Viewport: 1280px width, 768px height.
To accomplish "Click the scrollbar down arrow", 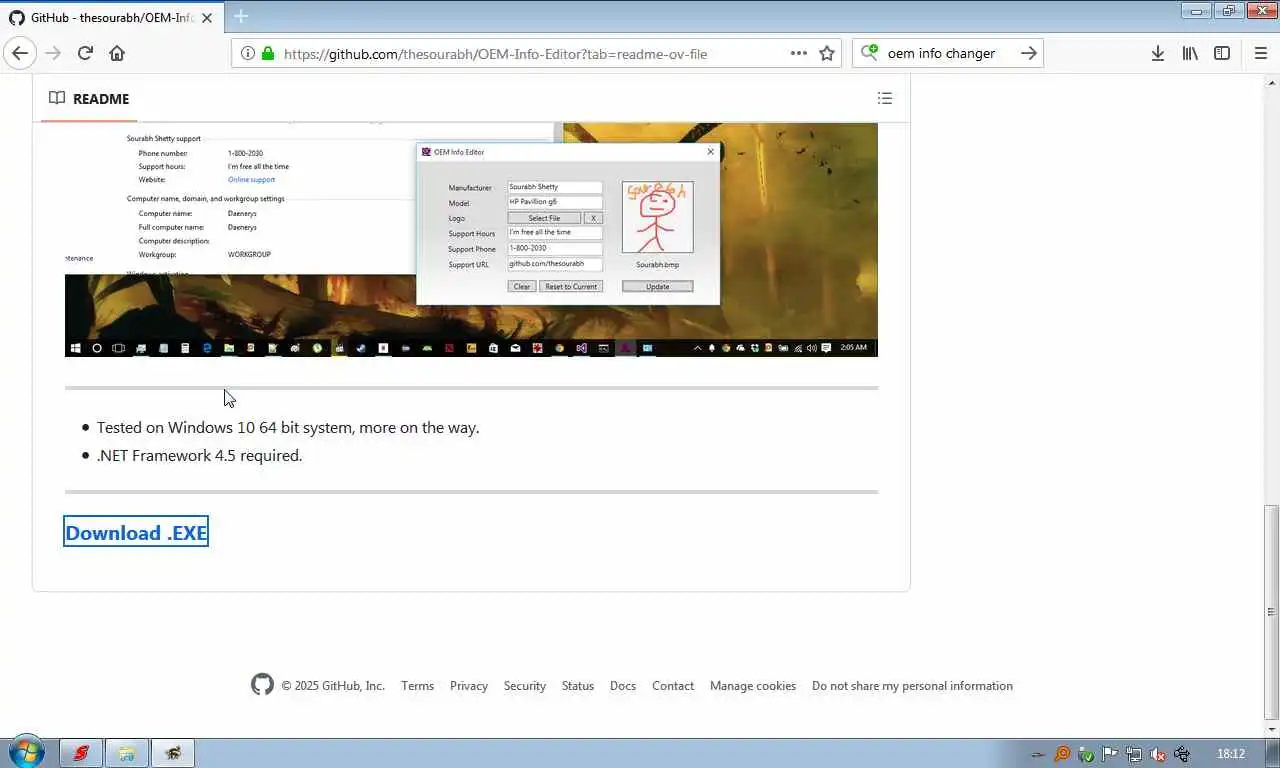I will (x=1271, y=730).
